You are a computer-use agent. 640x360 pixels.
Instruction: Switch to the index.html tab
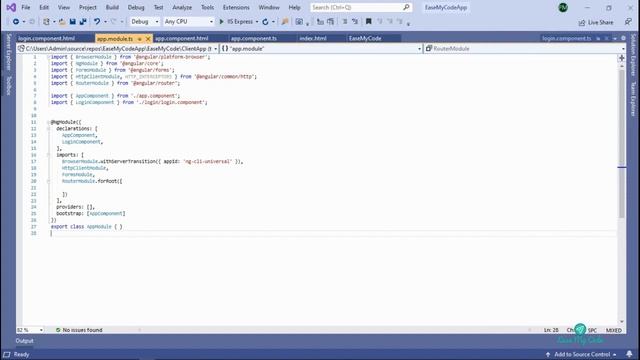313,38
